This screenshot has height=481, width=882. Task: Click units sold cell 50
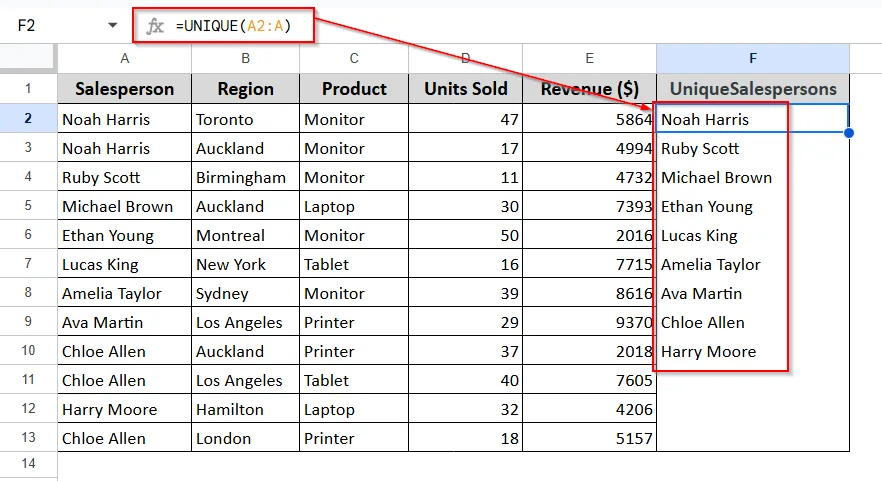[x=466, y=235]
